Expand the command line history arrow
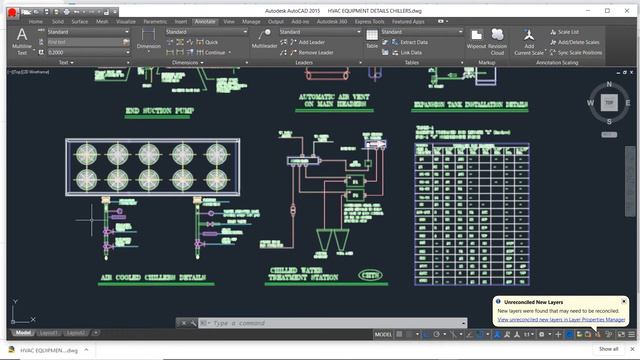The width and height of the screenshot is (640, 360). click(464, 323)
